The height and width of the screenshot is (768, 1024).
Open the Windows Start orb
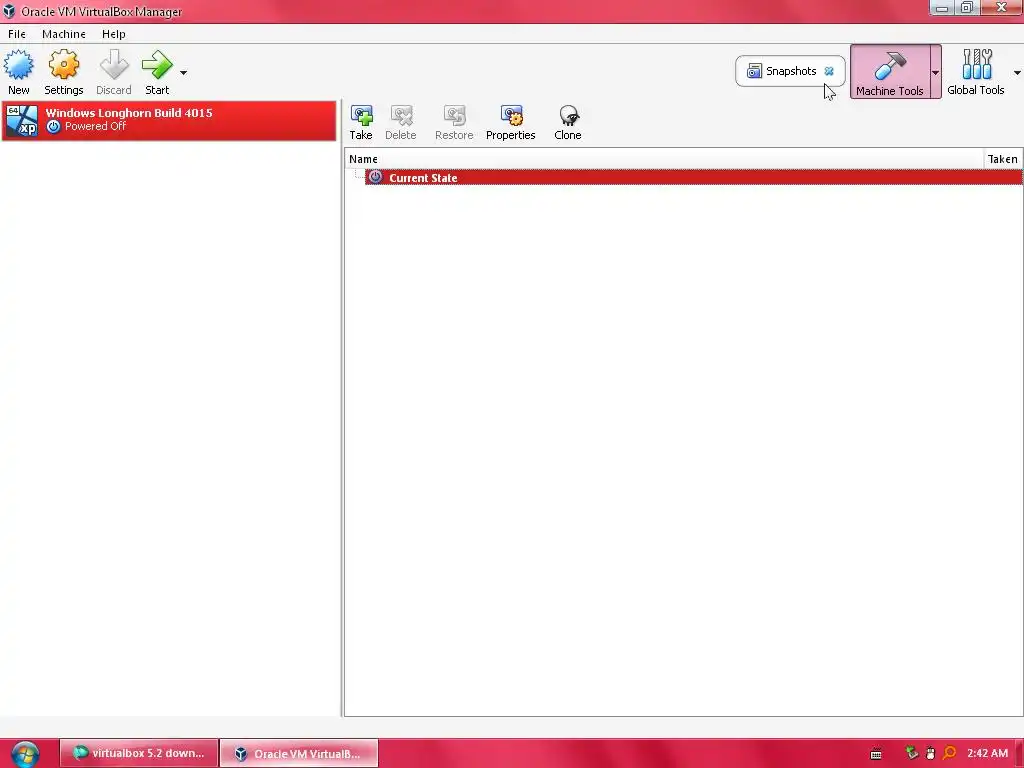[x=25, y=754]
